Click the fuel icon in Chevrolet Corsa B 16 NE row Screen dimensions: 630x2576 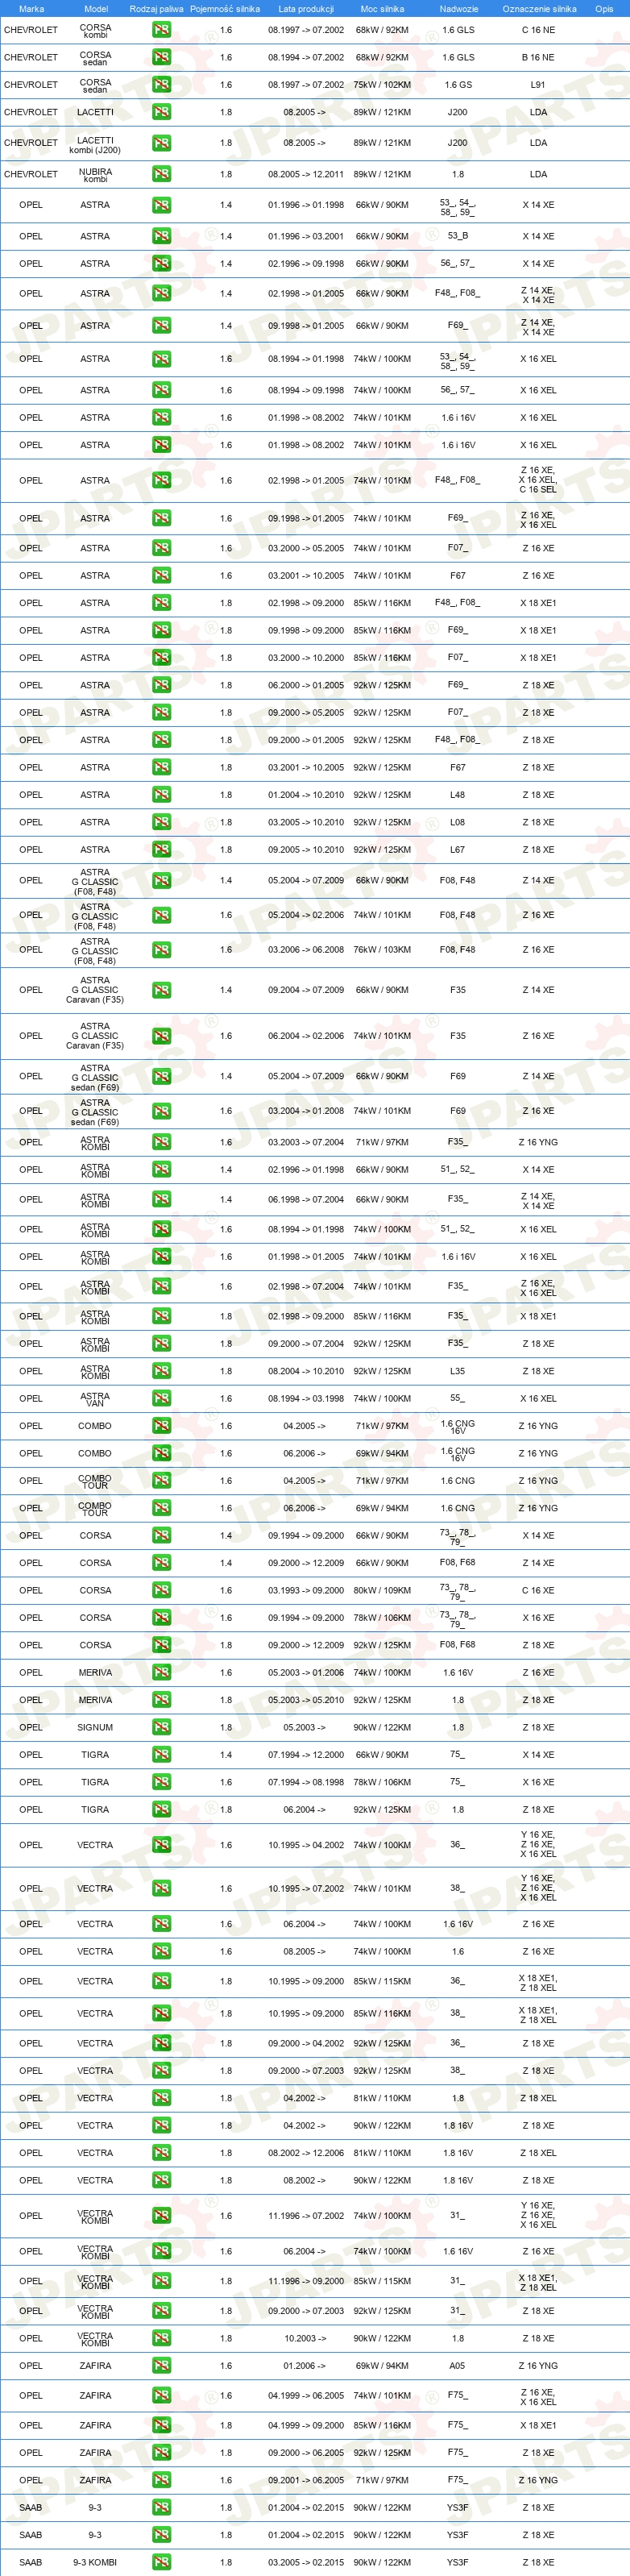pos(161,57)
